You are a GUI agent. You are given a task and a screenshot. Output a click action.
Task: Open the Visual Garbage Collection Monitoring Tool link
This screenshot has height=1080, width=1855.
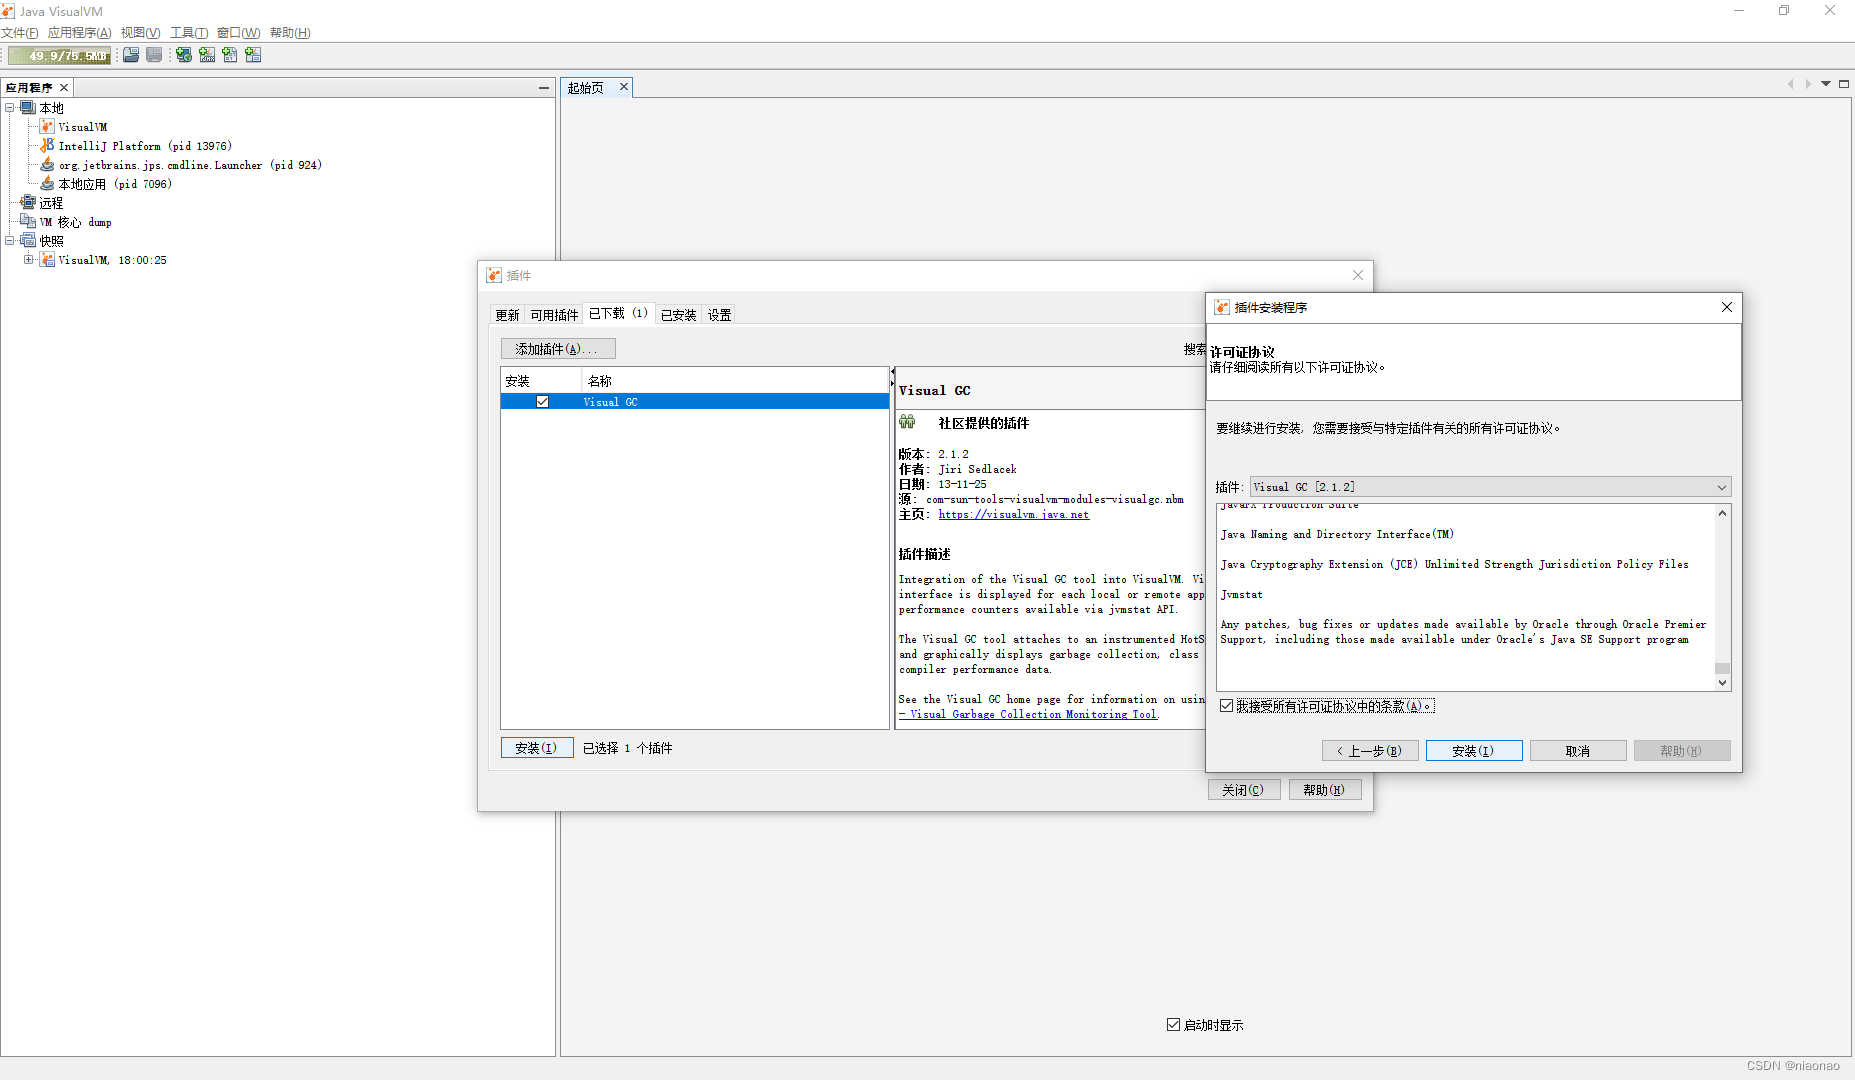[x=1028, y=714]
